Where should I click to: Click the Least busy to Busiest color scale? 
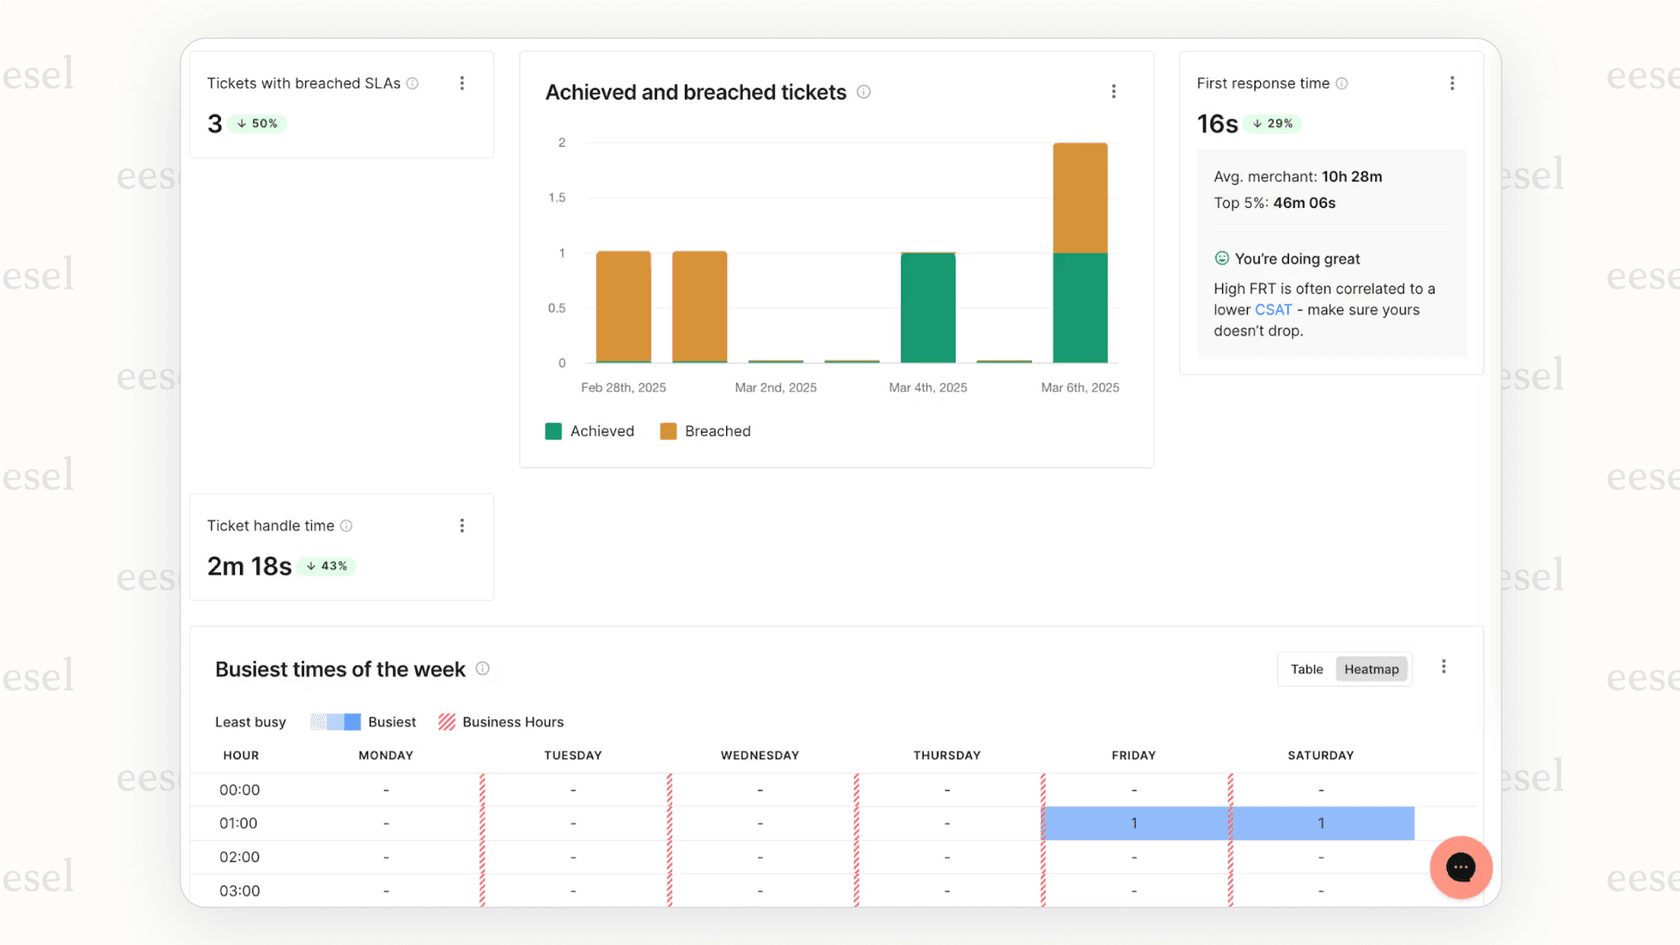click(x=335, y=721)
